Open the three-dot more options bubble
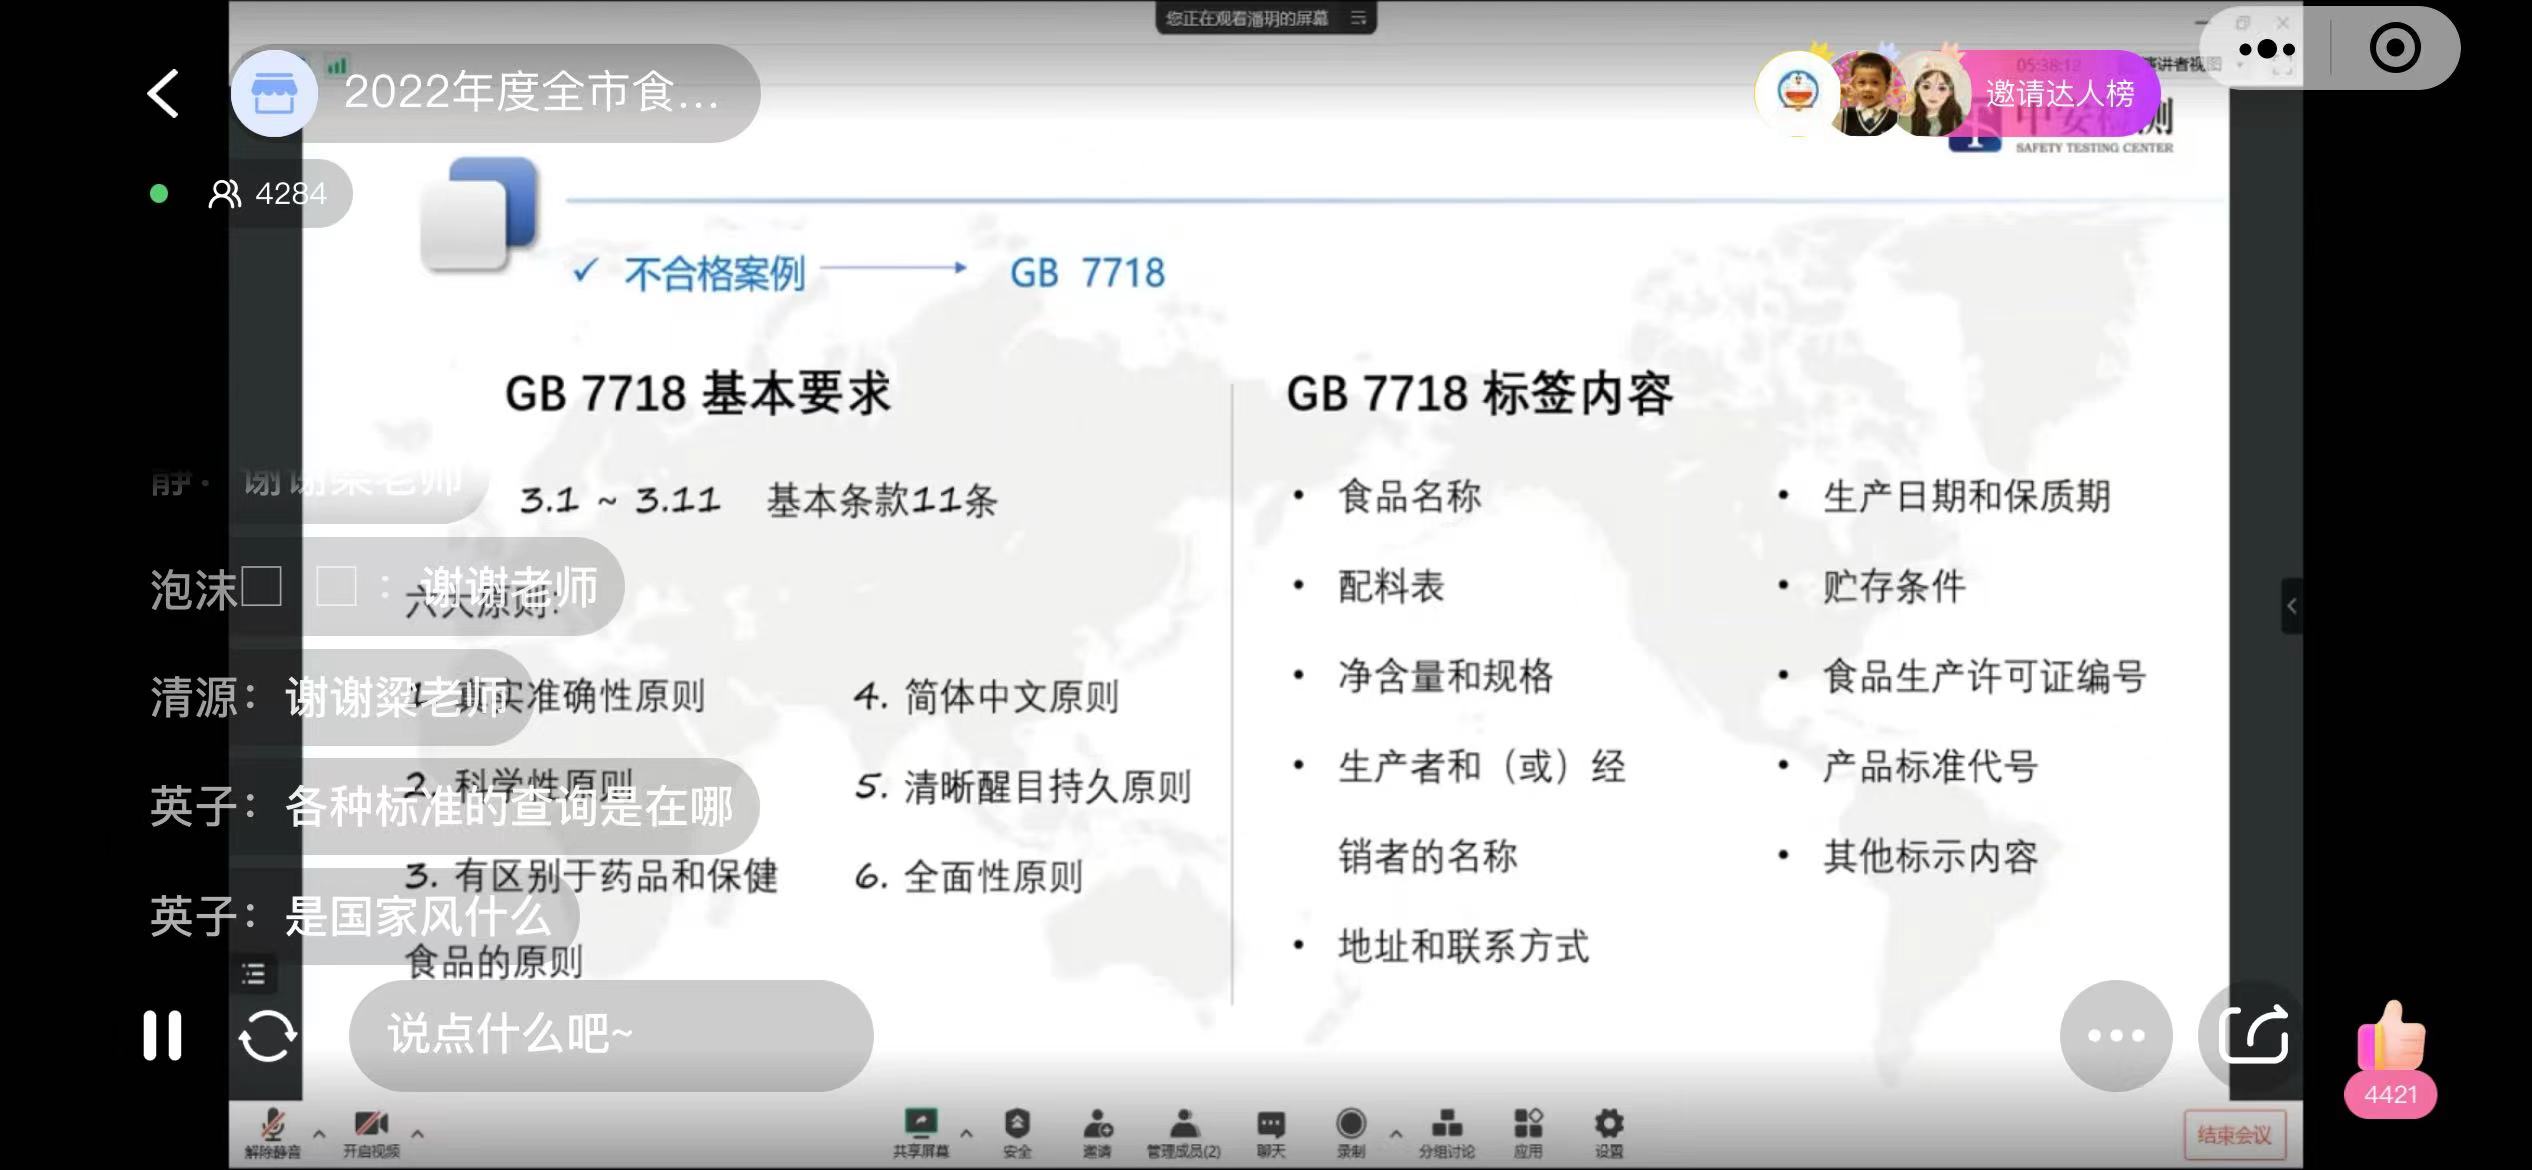The height and width of the screenshot is (1170, 2532). (2115, 1035)
